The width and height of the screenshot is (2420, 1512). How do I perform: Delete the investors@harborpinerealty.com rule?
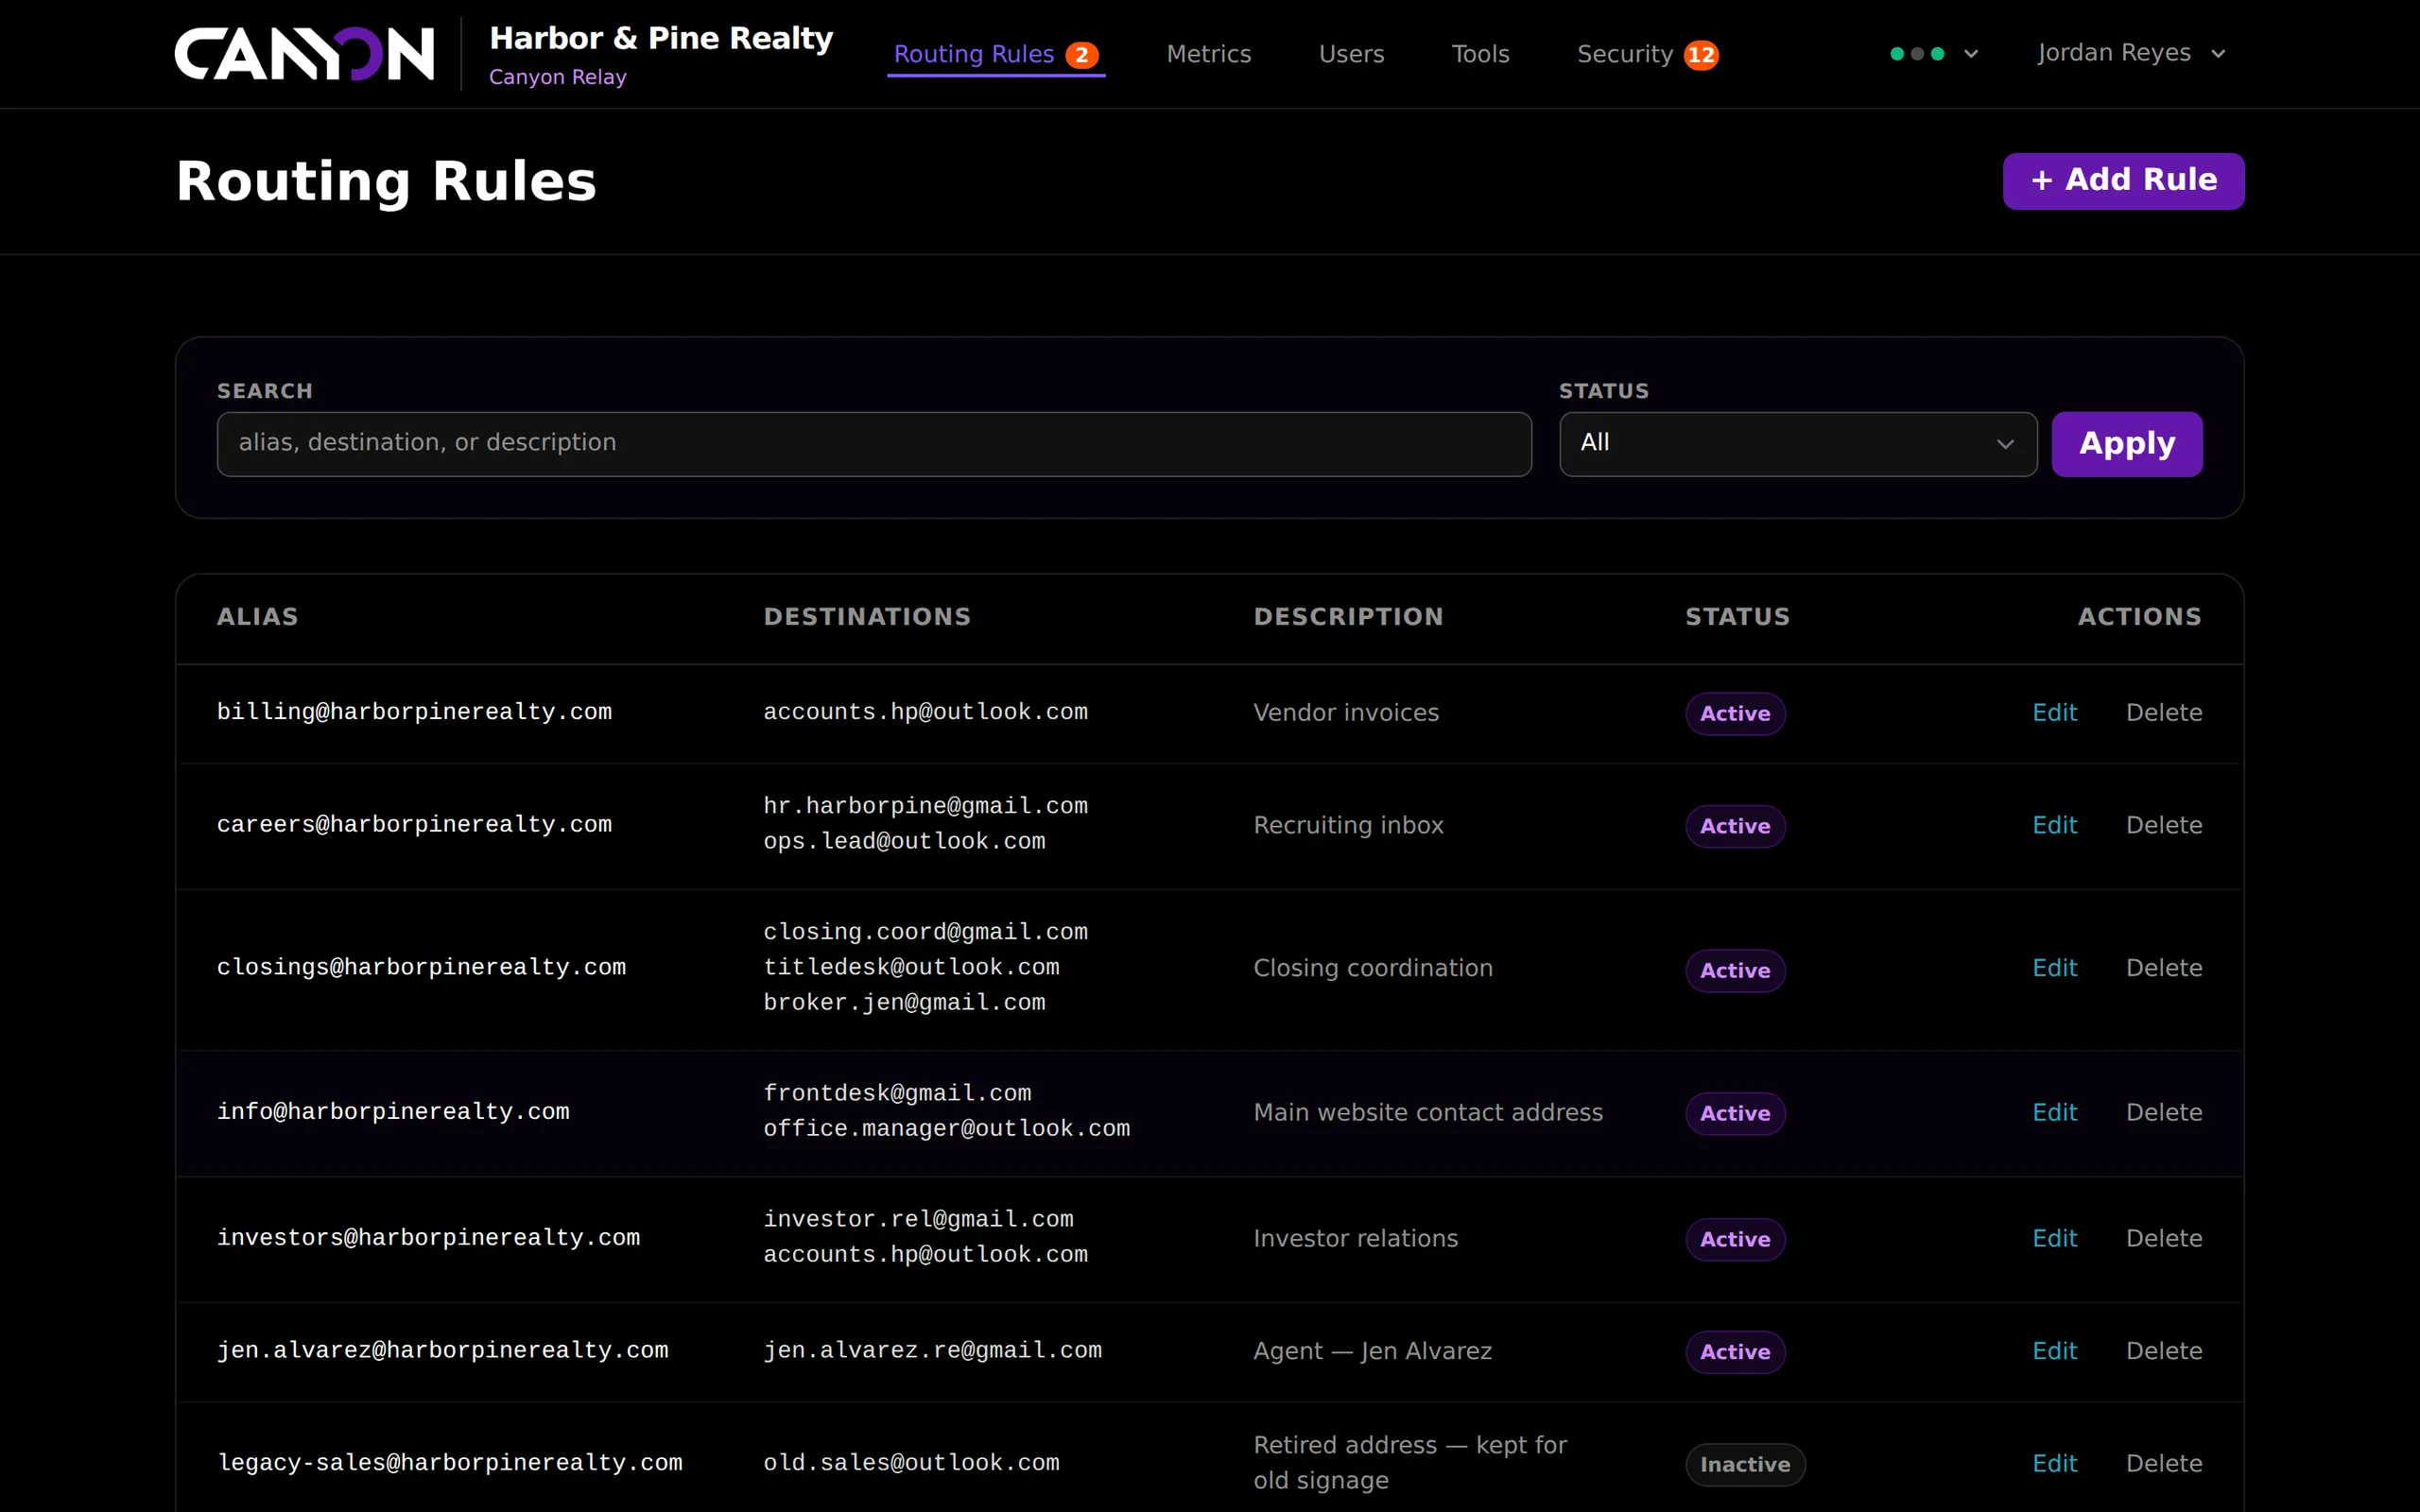[x=2164, y=1239]
